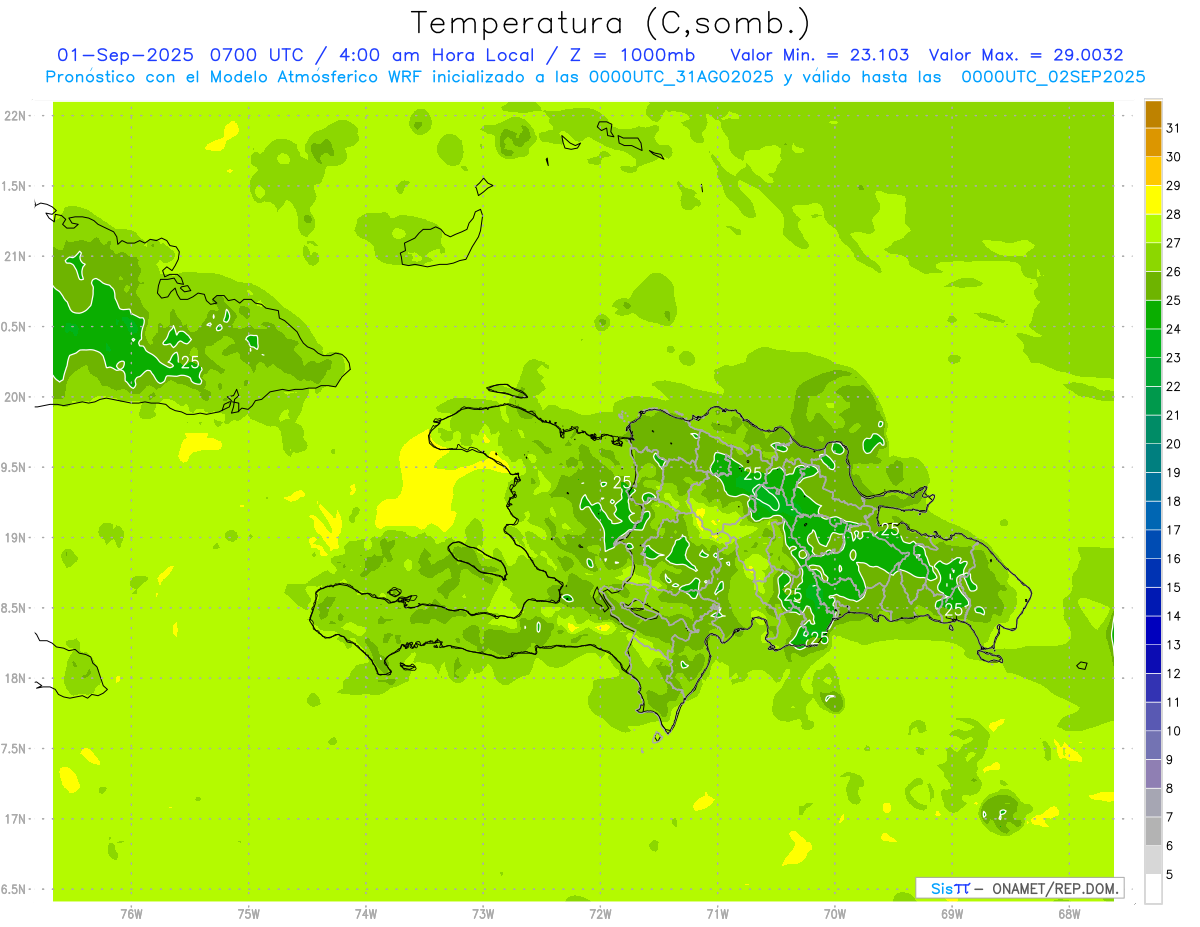Click the "18N" latitude label
Screen dimensions: 1200x927
pyautogui.click(x=15, y=679)
